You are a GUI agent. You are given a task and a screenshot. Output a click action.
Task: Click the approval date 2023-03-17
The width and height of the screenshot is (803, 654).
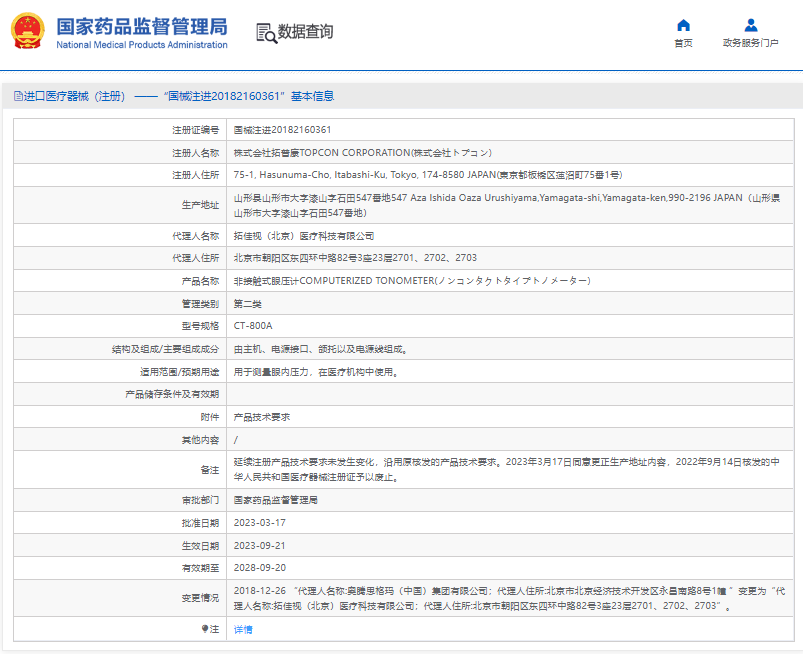[x=260, y=523]
